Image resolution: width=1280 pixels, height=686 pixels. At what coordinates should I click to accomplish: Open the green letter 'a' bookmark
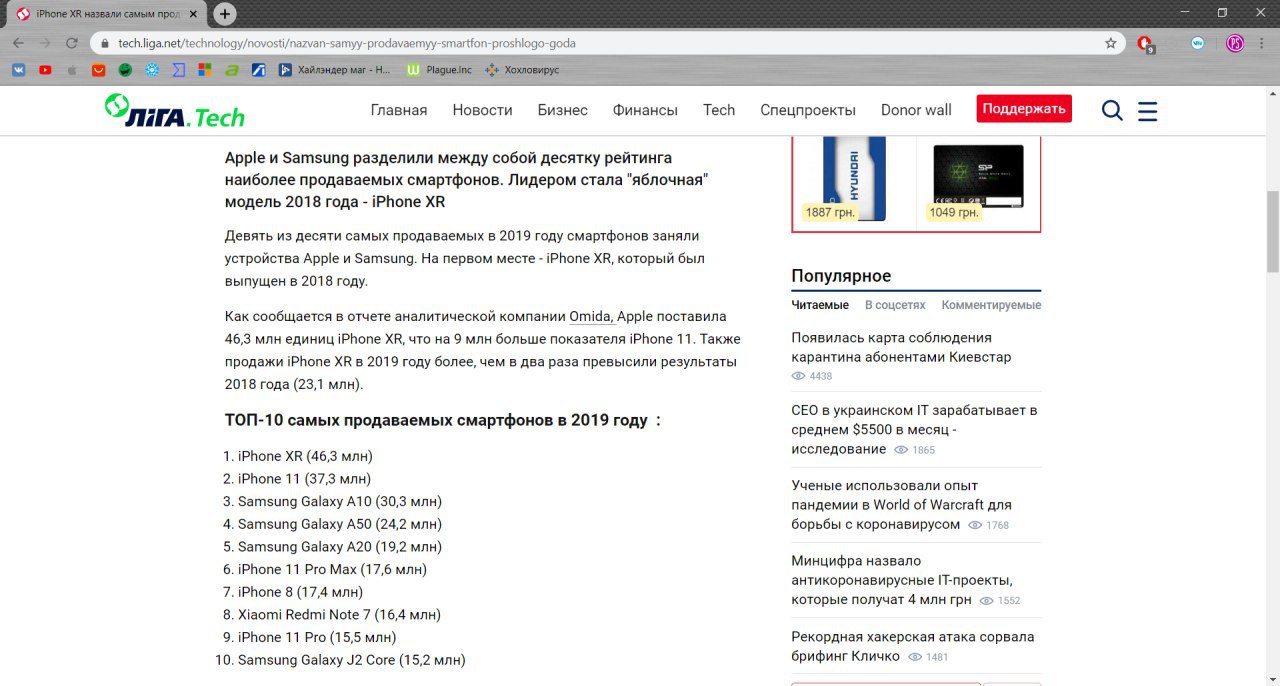[x=231, y=70]
